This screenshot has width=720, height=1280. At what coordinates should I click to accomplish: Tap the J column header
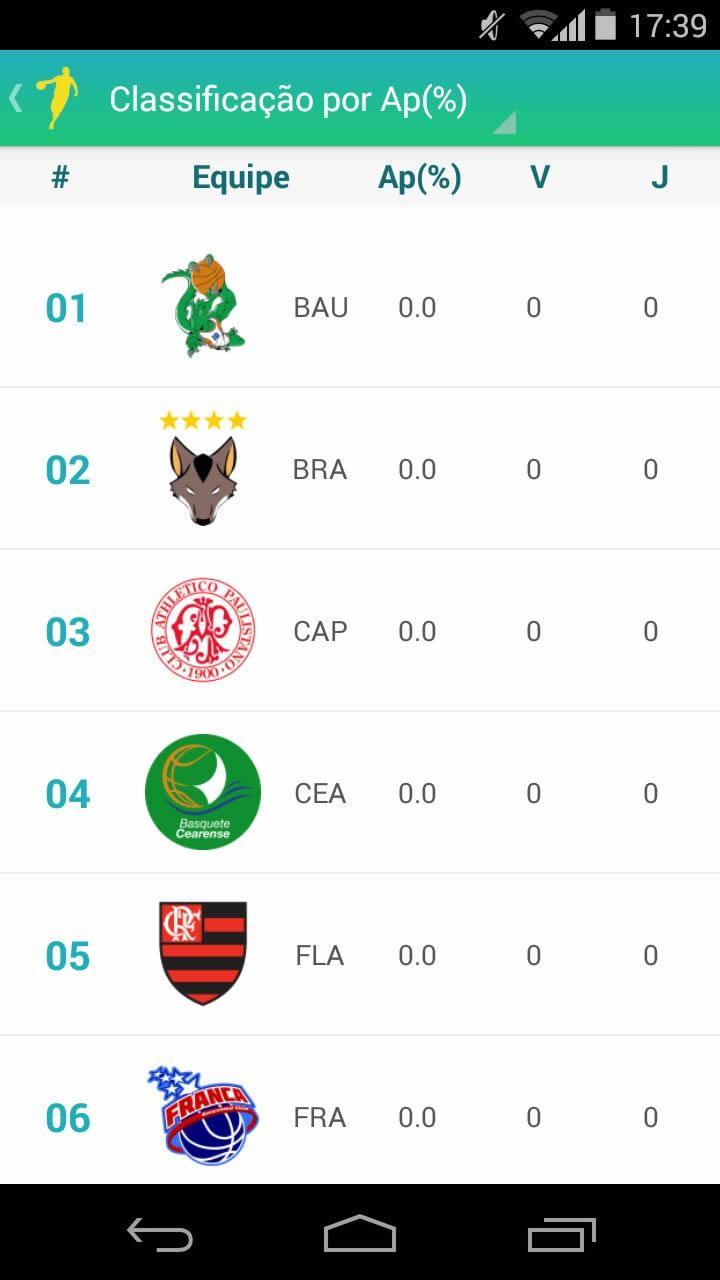[659, 177]
